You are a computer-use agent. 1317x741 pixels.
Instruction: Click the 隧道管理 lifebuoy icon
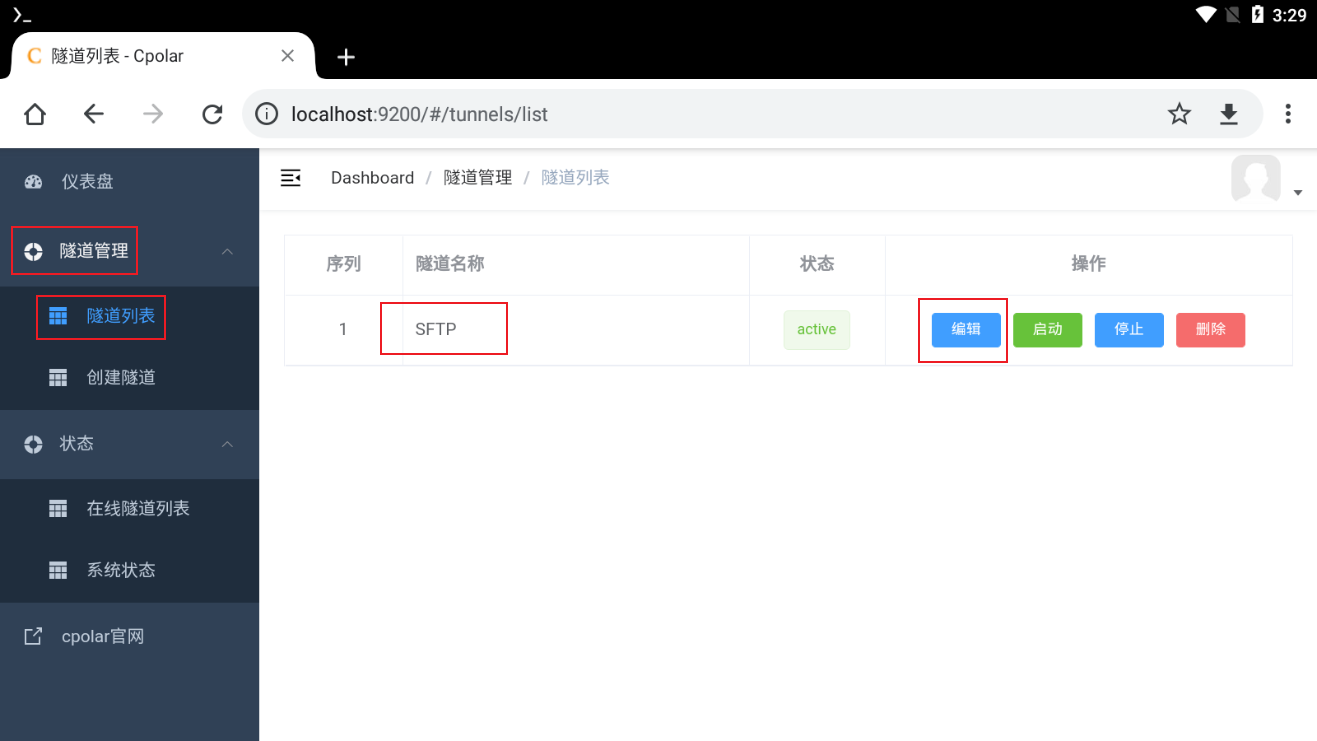click(x=33, y=251)
